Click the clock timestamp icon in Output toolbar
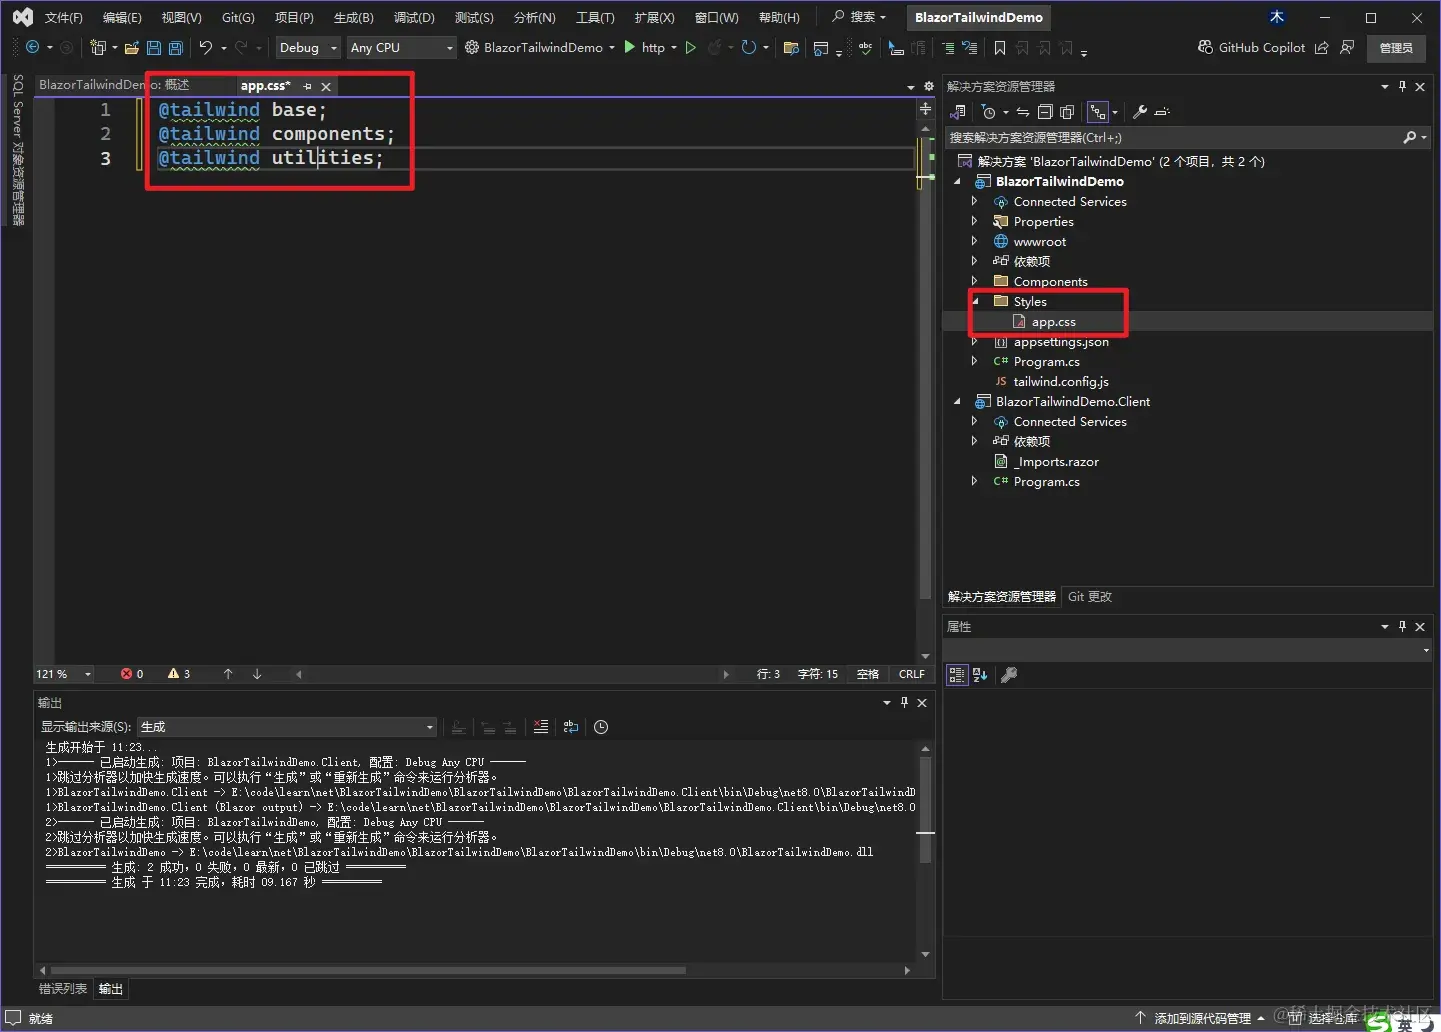 601,727
